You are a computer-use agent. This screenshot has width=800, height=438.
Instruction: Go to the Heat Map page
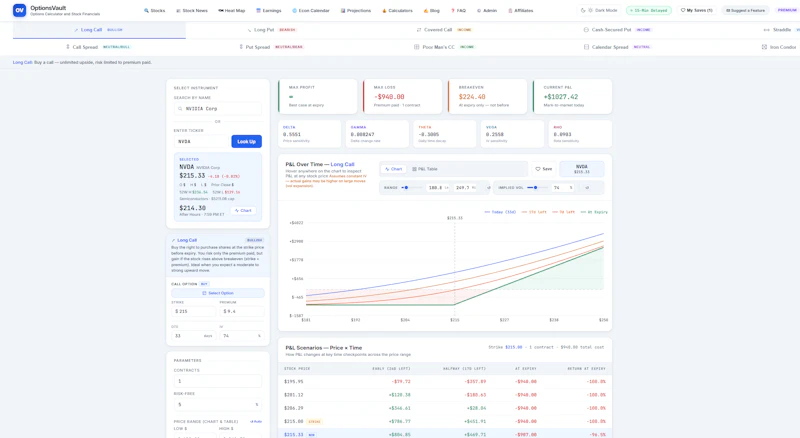click(x=232, y=10)
